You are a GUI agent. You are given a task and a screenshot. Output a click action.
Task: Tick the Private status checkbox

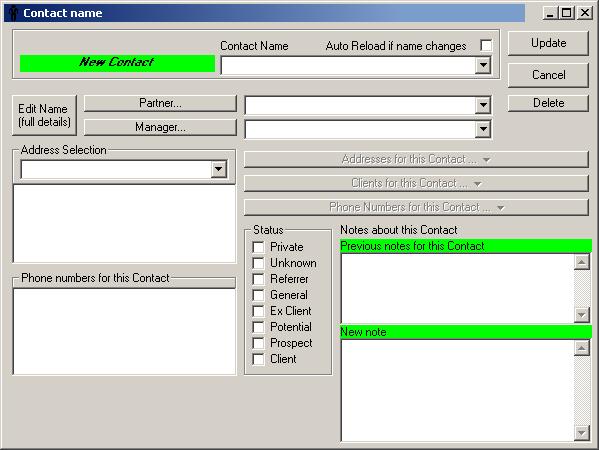[258, 247]
